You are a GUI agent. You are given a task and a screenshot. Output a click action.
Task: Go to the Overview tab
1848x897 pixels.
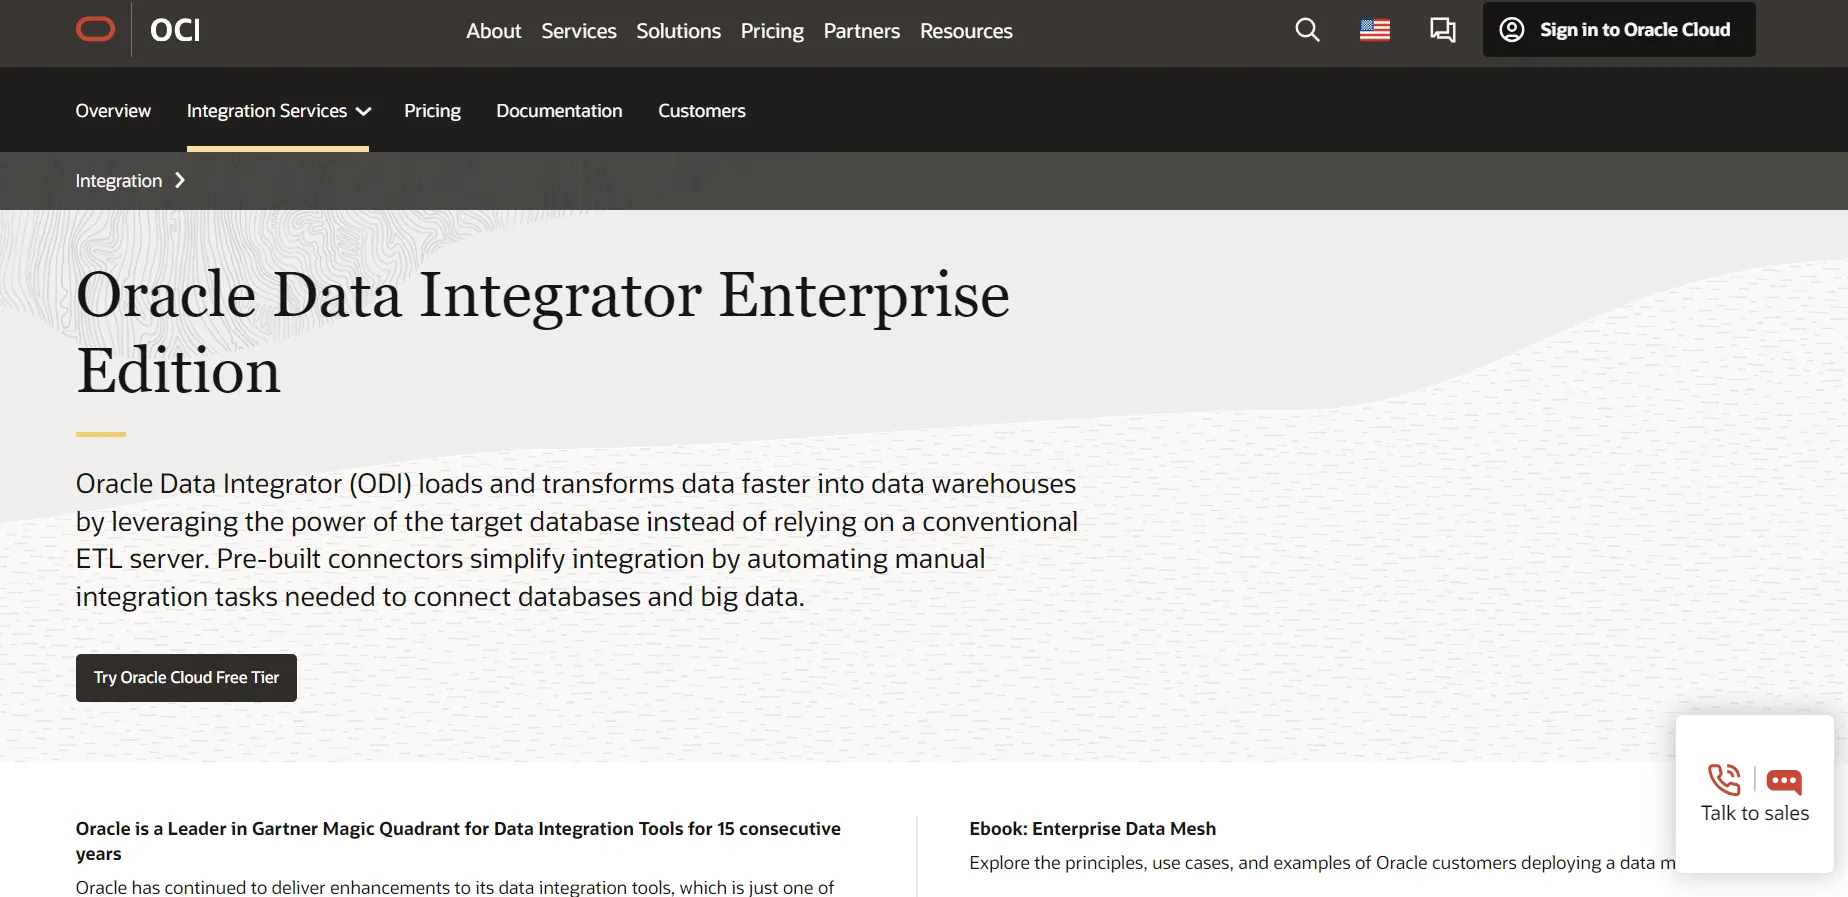pyautogui.click(x=113, y=111)
